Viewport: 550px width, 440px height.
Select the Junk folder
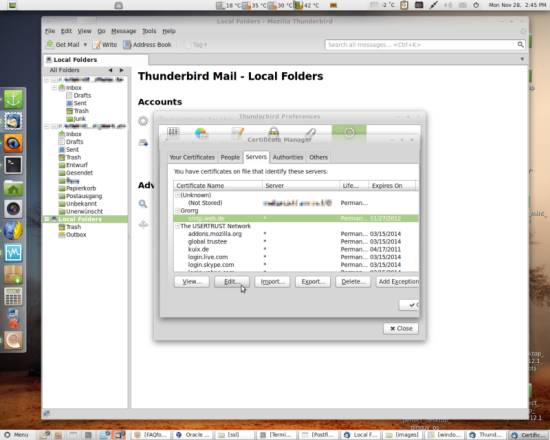coord(79,119)
